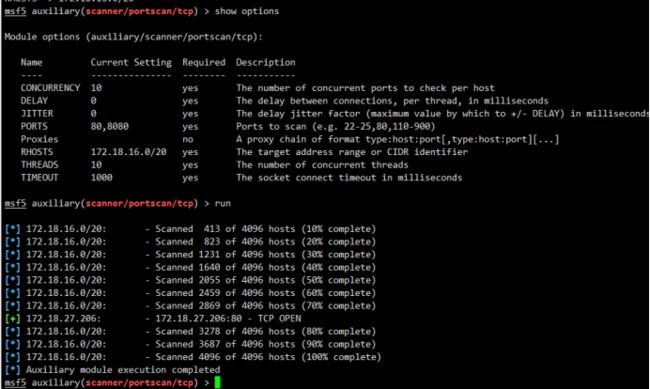Click the CONCURRENCY option name

click(x=50, y=88)
